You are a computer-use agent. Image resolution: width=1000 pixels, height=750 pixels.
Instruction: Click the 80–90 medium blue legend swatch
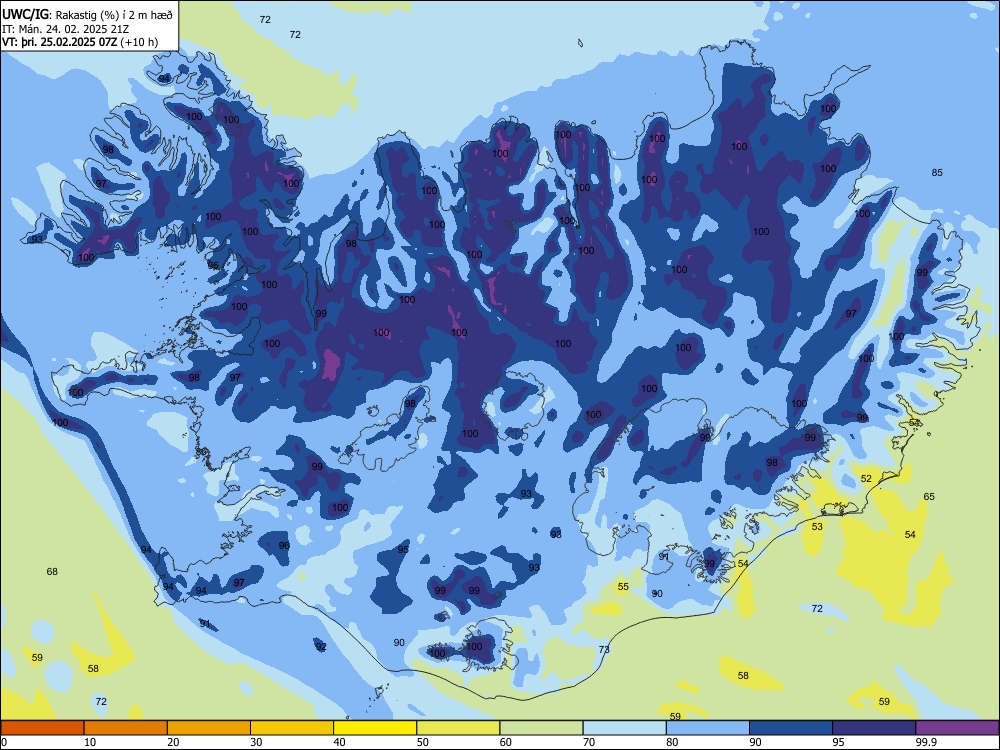pyautogui.click(x=708, y=728)
